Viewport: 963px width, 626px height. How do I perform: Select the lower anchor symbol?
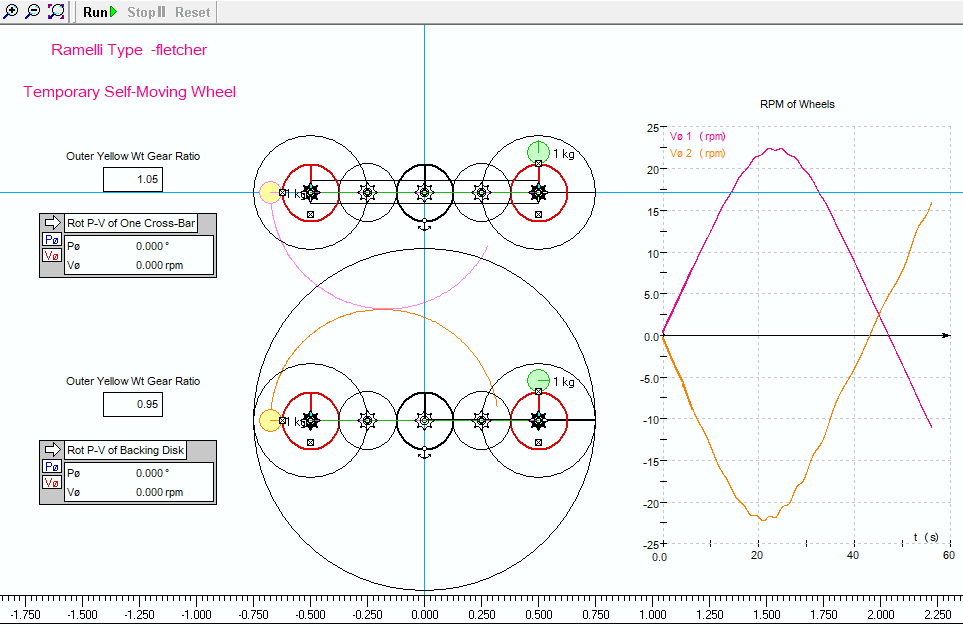(424, 455)
